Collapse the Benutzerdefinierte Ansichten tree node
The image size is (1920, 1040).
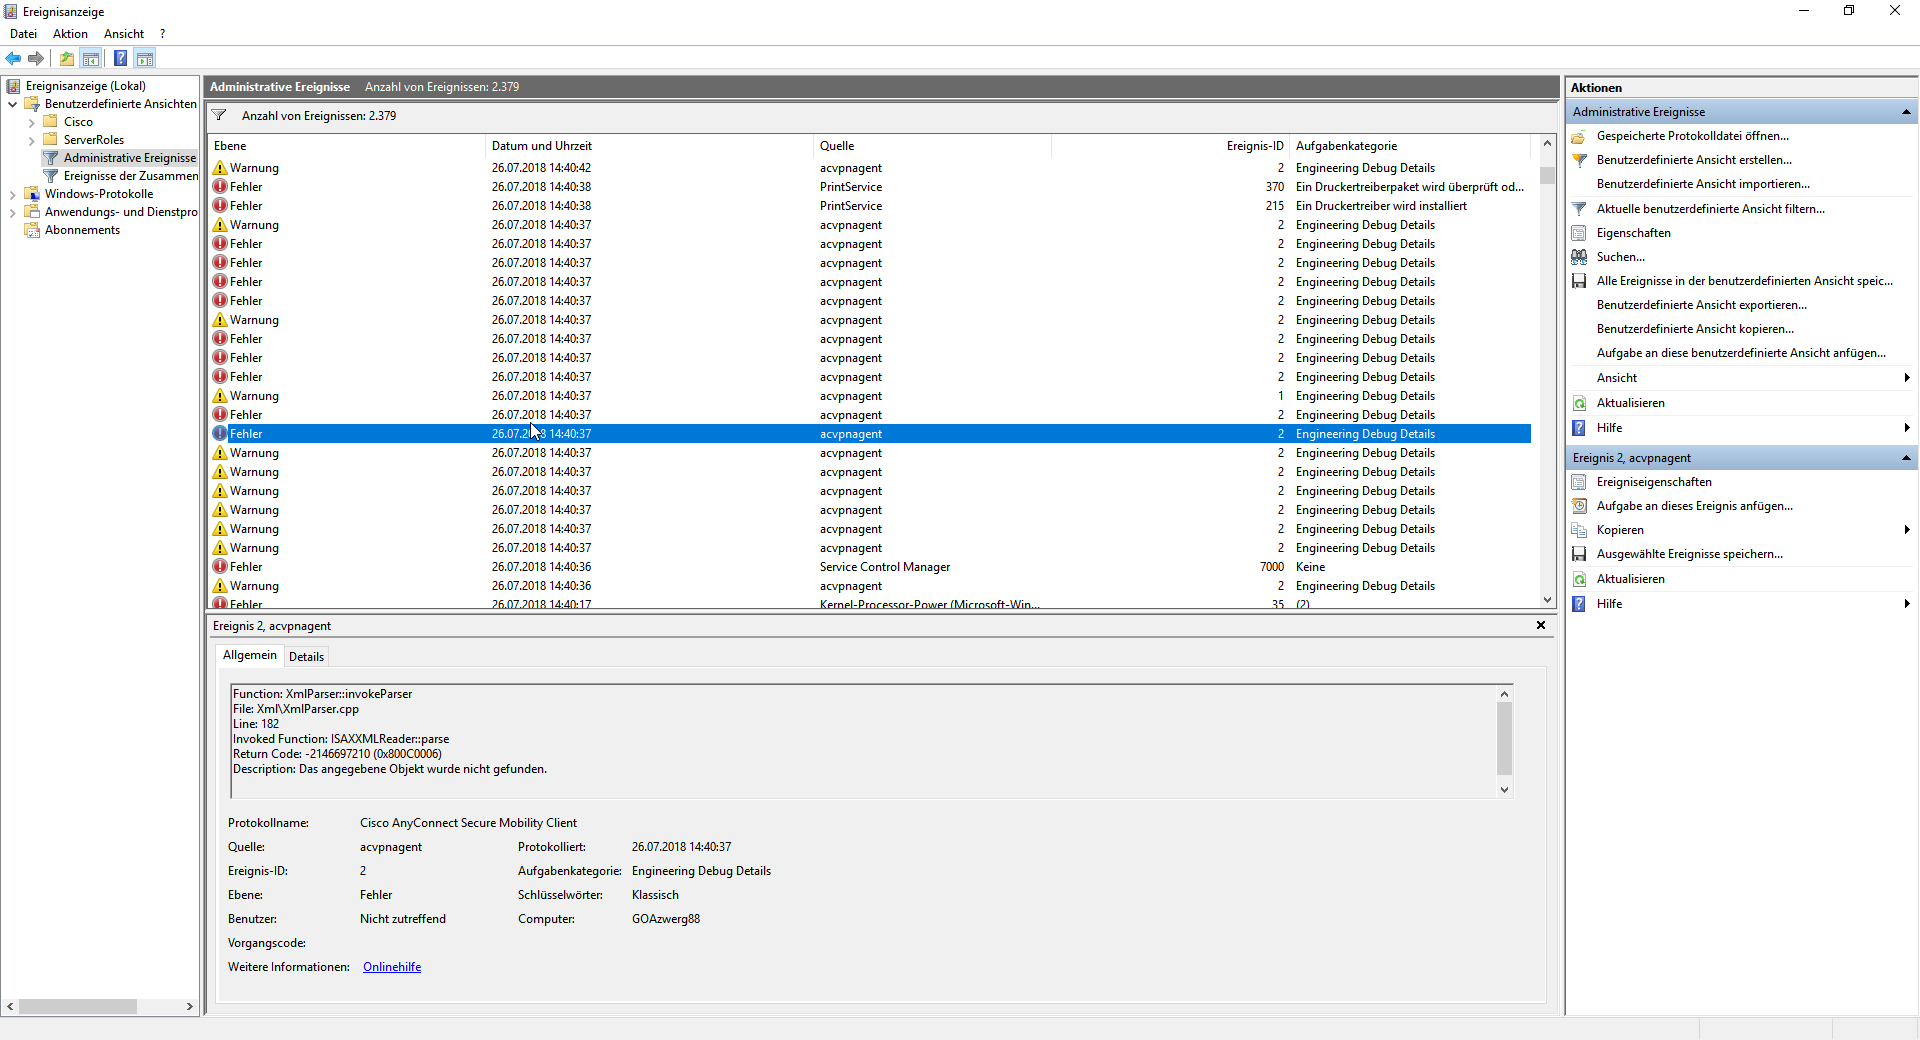(12, 104)
